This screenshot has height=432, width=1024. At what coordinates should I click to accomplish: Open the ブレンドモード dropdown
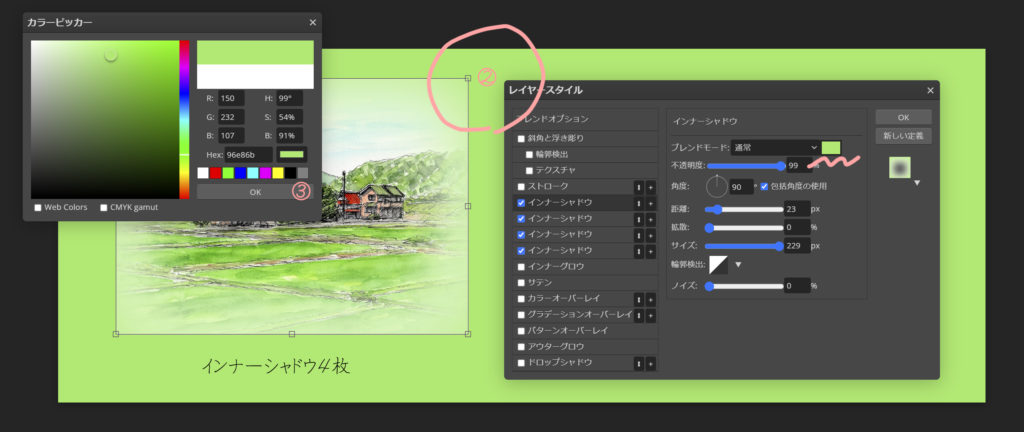tap(775, 148)
